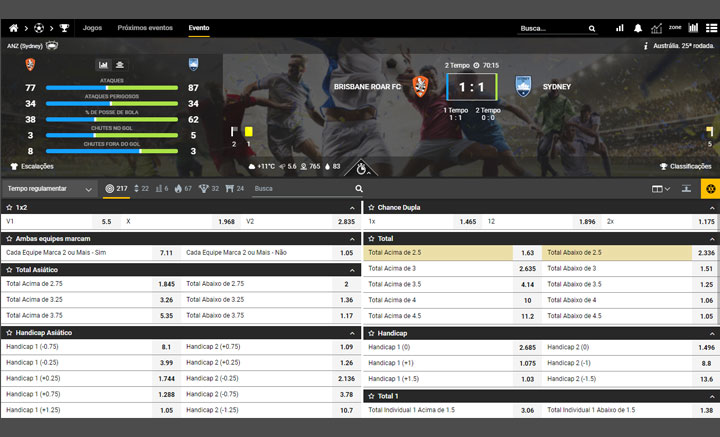Click the stadium icon next to ANZ (Sydney)
Screen dimensions: 720x437
[x=52, y=45]
